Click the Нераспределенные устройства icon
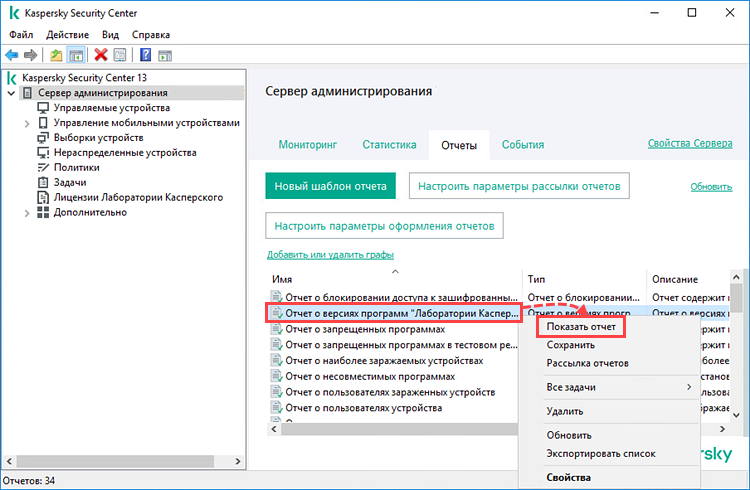This screenshot has height=490, width=750. (x=43, y=153)
